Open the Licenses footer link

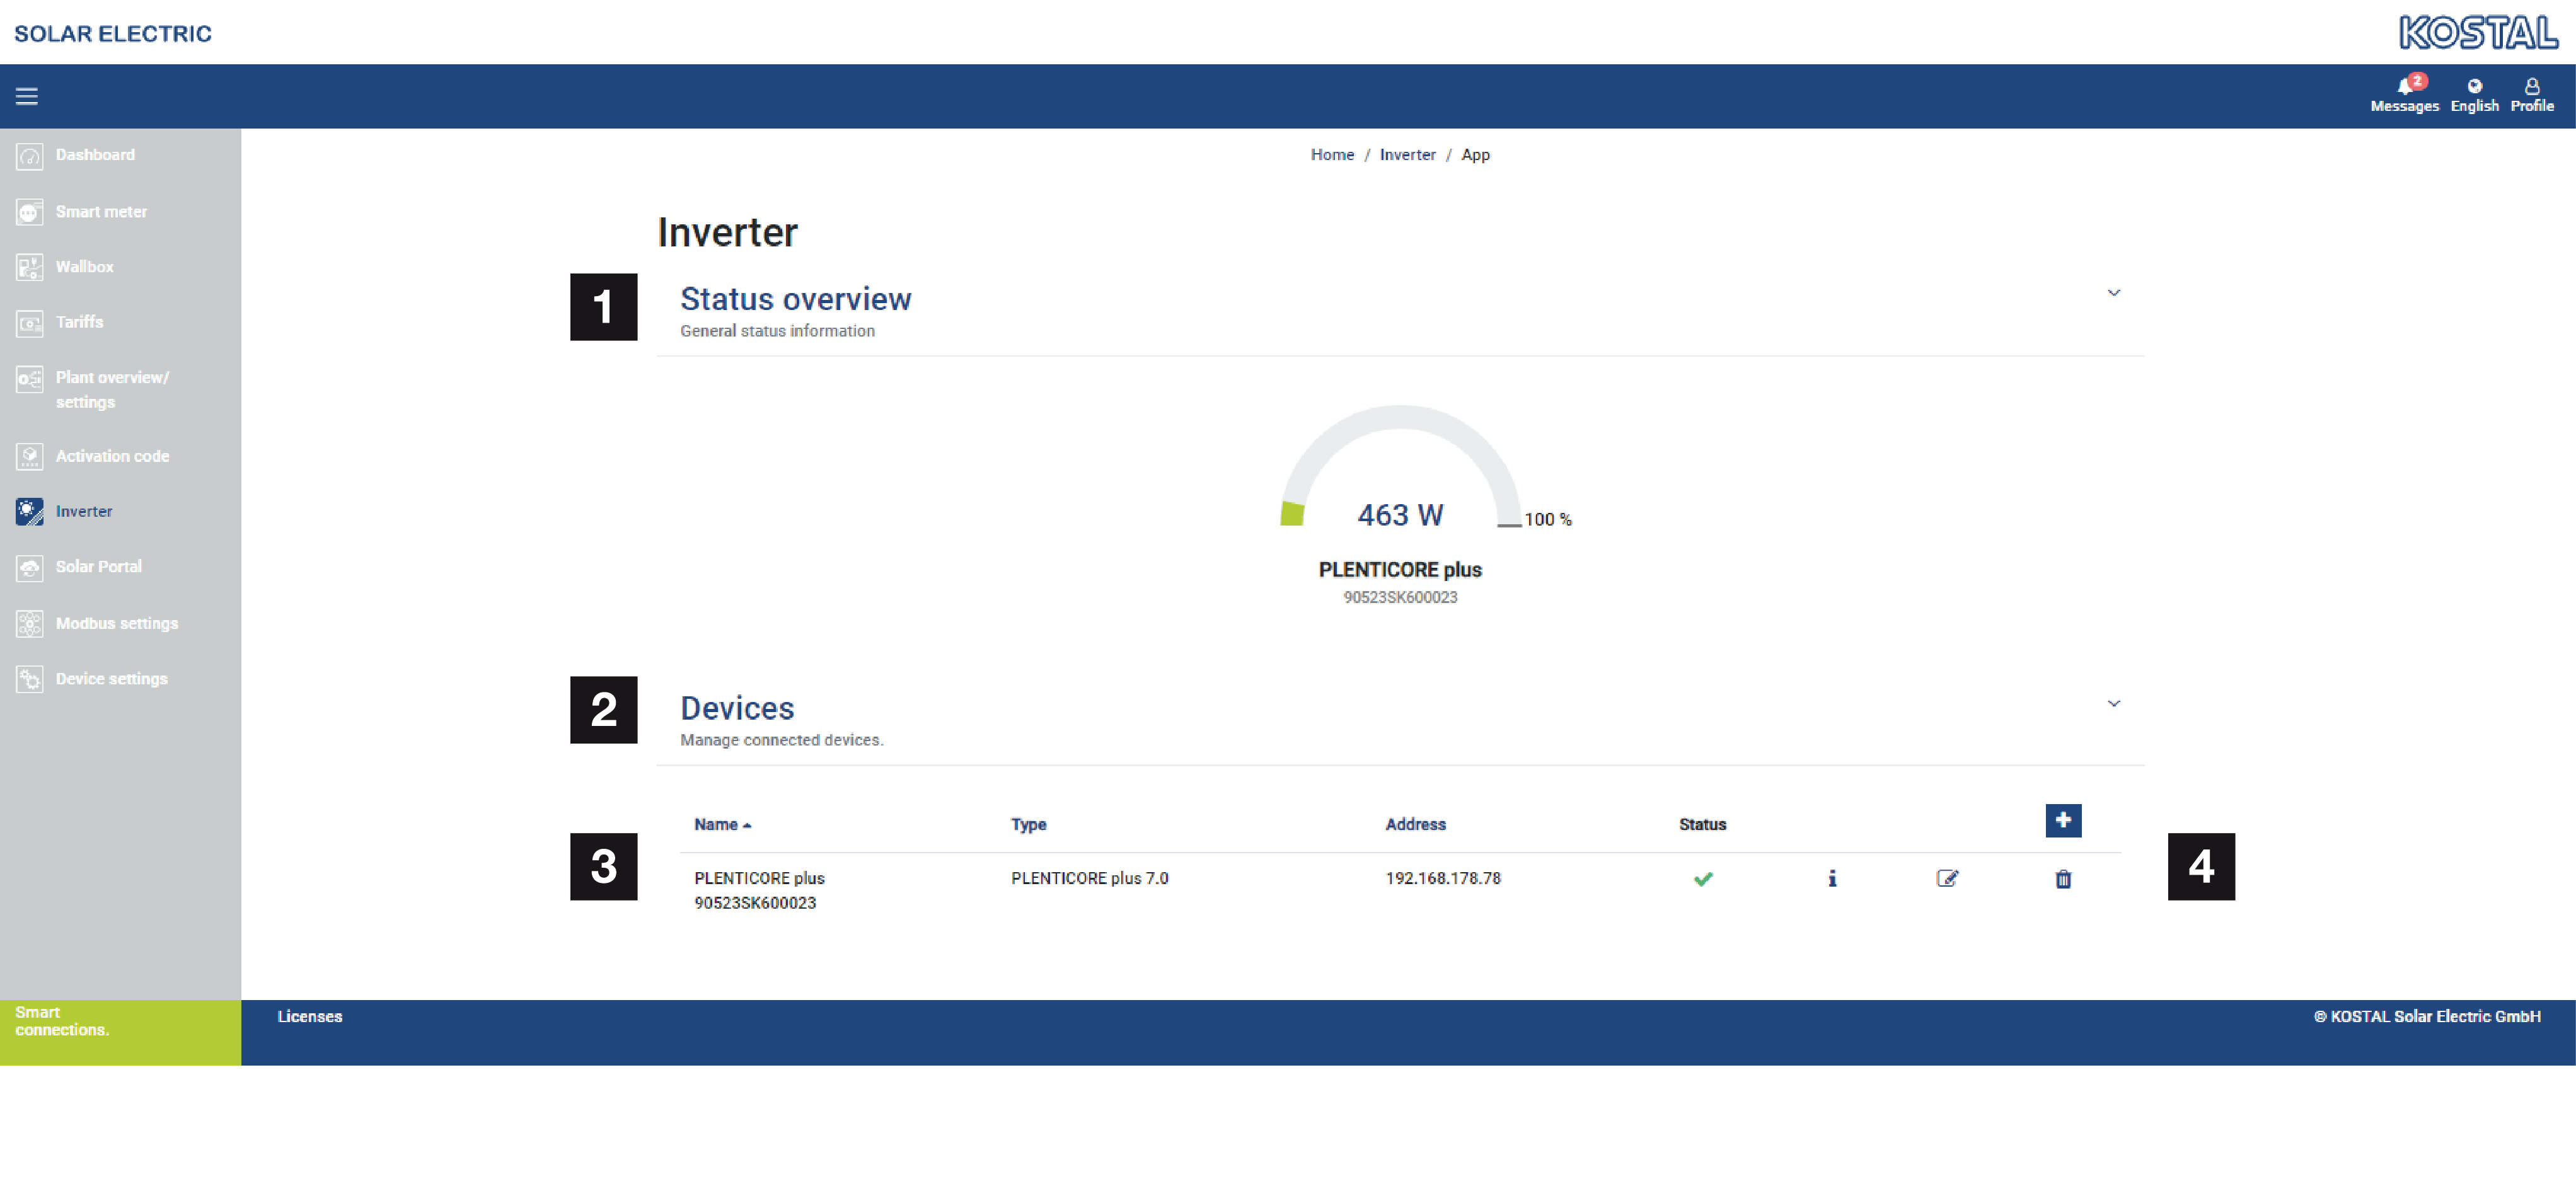[x=309, y=1016]
